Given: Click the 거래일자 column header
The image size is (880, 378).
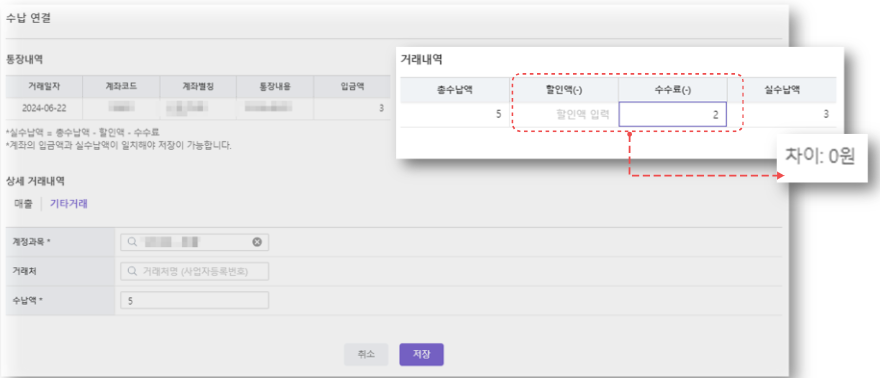Looking at the screenshot, I should coord(44,86).
